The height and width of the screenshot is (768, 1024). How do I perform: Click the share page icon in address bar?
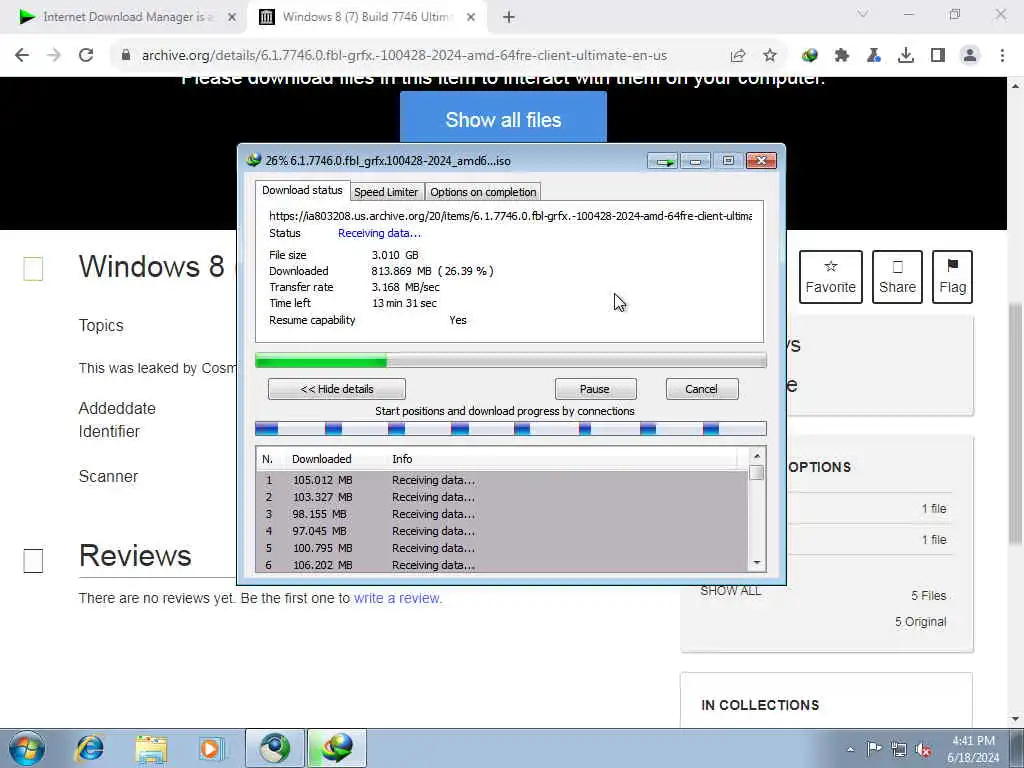[738, 56]
